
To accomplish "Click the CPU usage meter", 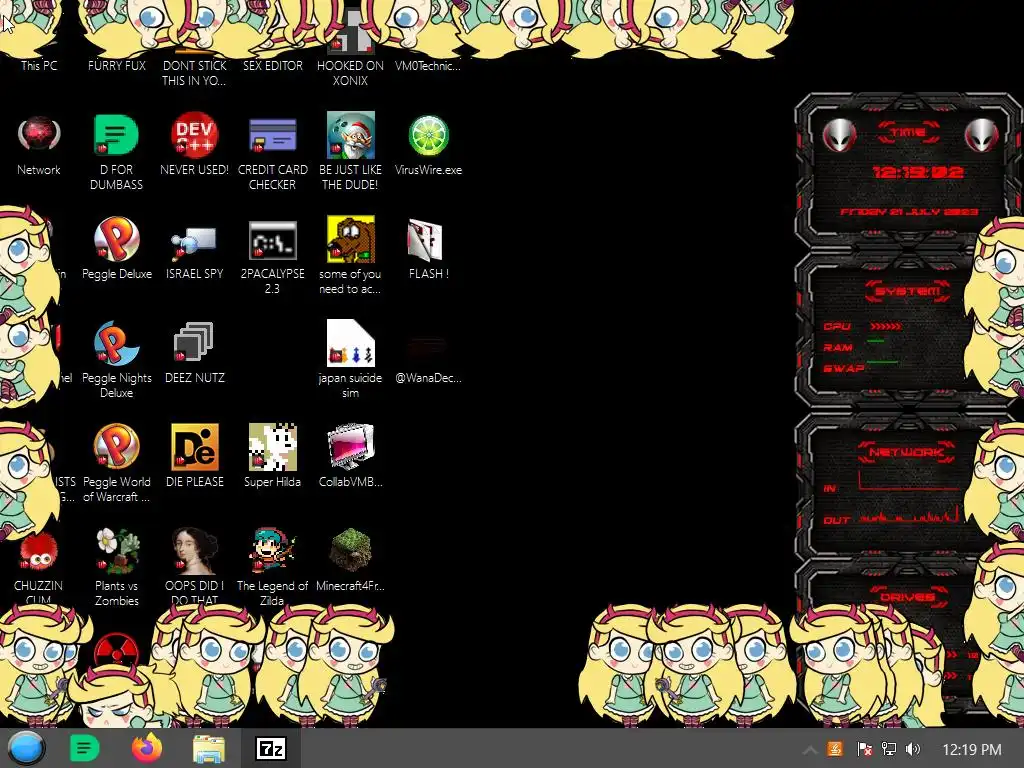I will click(886, 326).
